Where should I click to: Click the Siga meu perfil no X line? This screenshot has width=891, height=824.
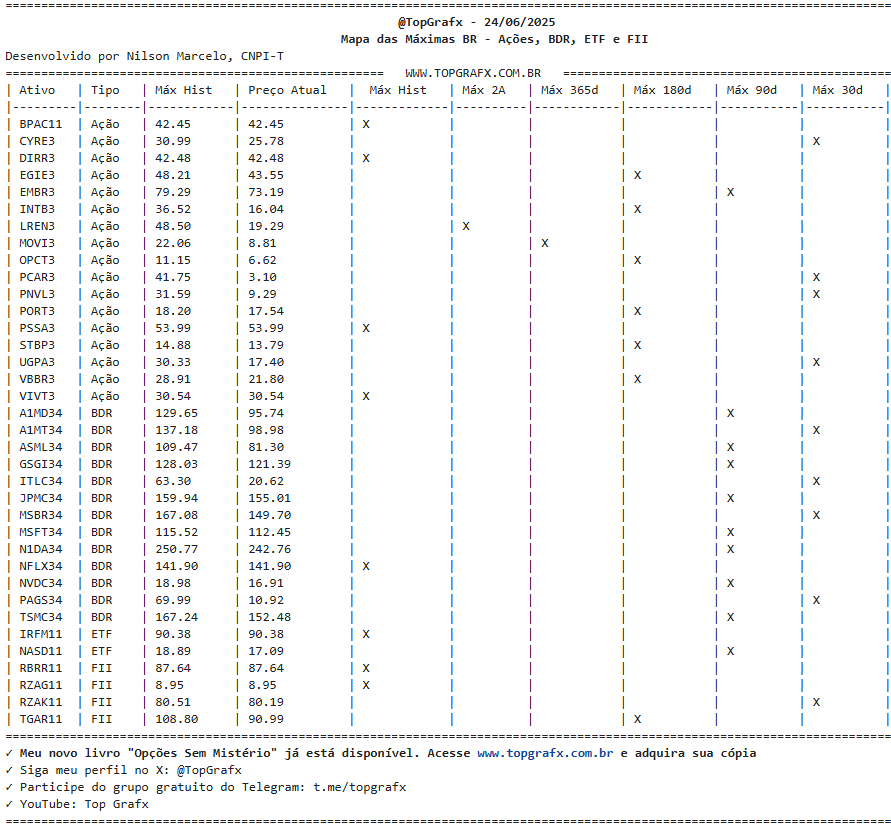pyautogui.click(x=131, y=770)
